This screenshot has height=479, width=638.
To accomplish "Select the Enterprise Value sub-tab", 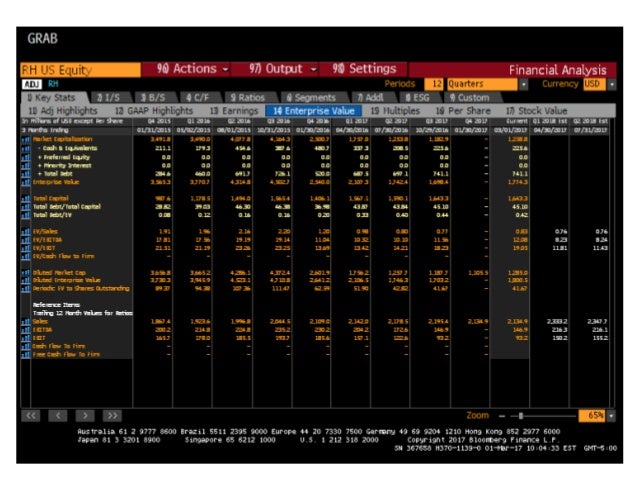I will tap(313, 111).
